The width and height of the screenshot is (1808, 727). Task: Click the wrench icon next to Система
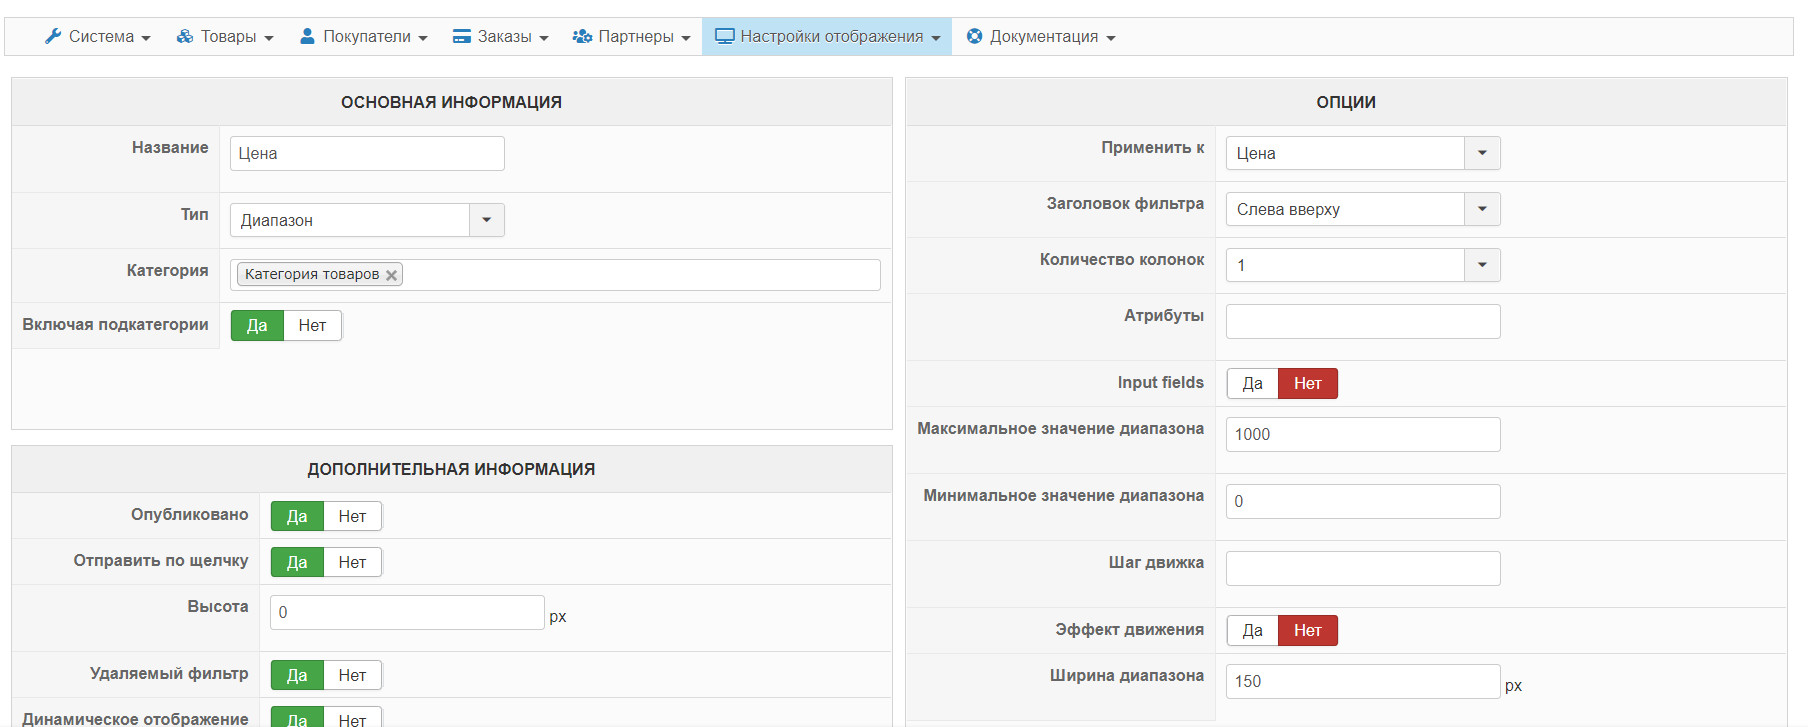53,36
